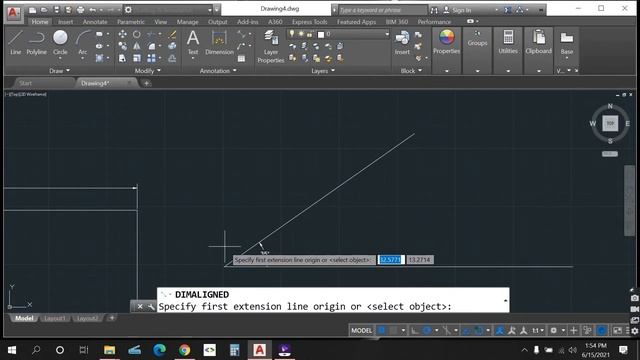Viewport: 640px width, 360px height.
Task: Open the workspace selector dropdown
Action: [x=210, y=10]
